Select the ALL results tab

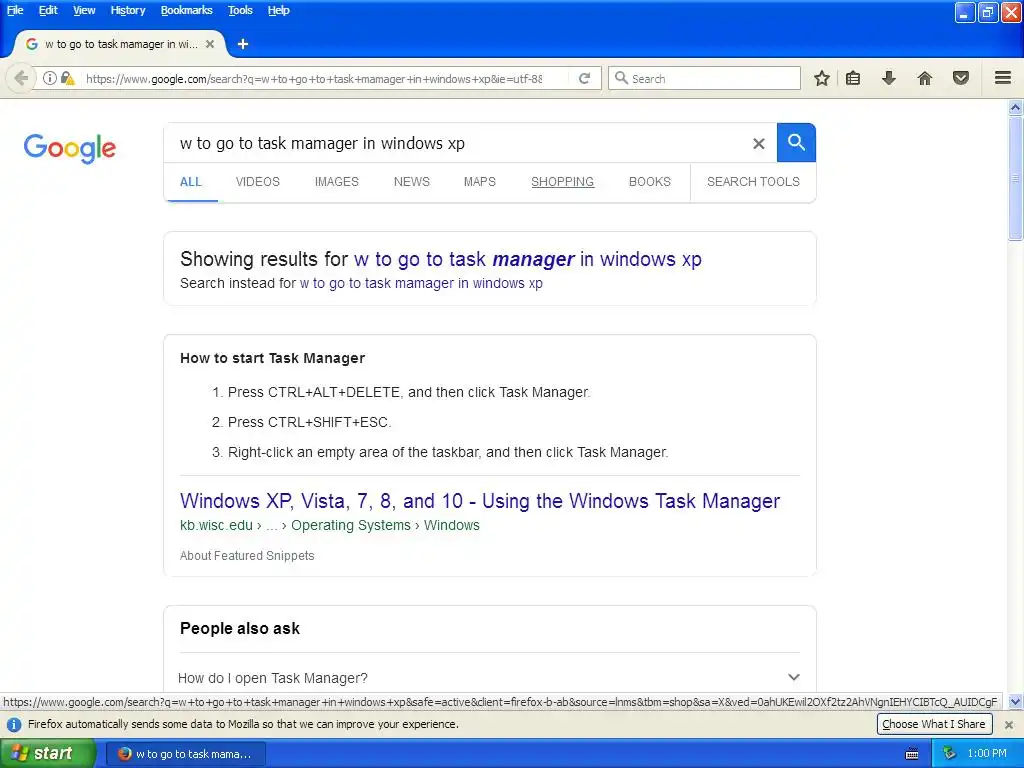[x=191, y=182]
